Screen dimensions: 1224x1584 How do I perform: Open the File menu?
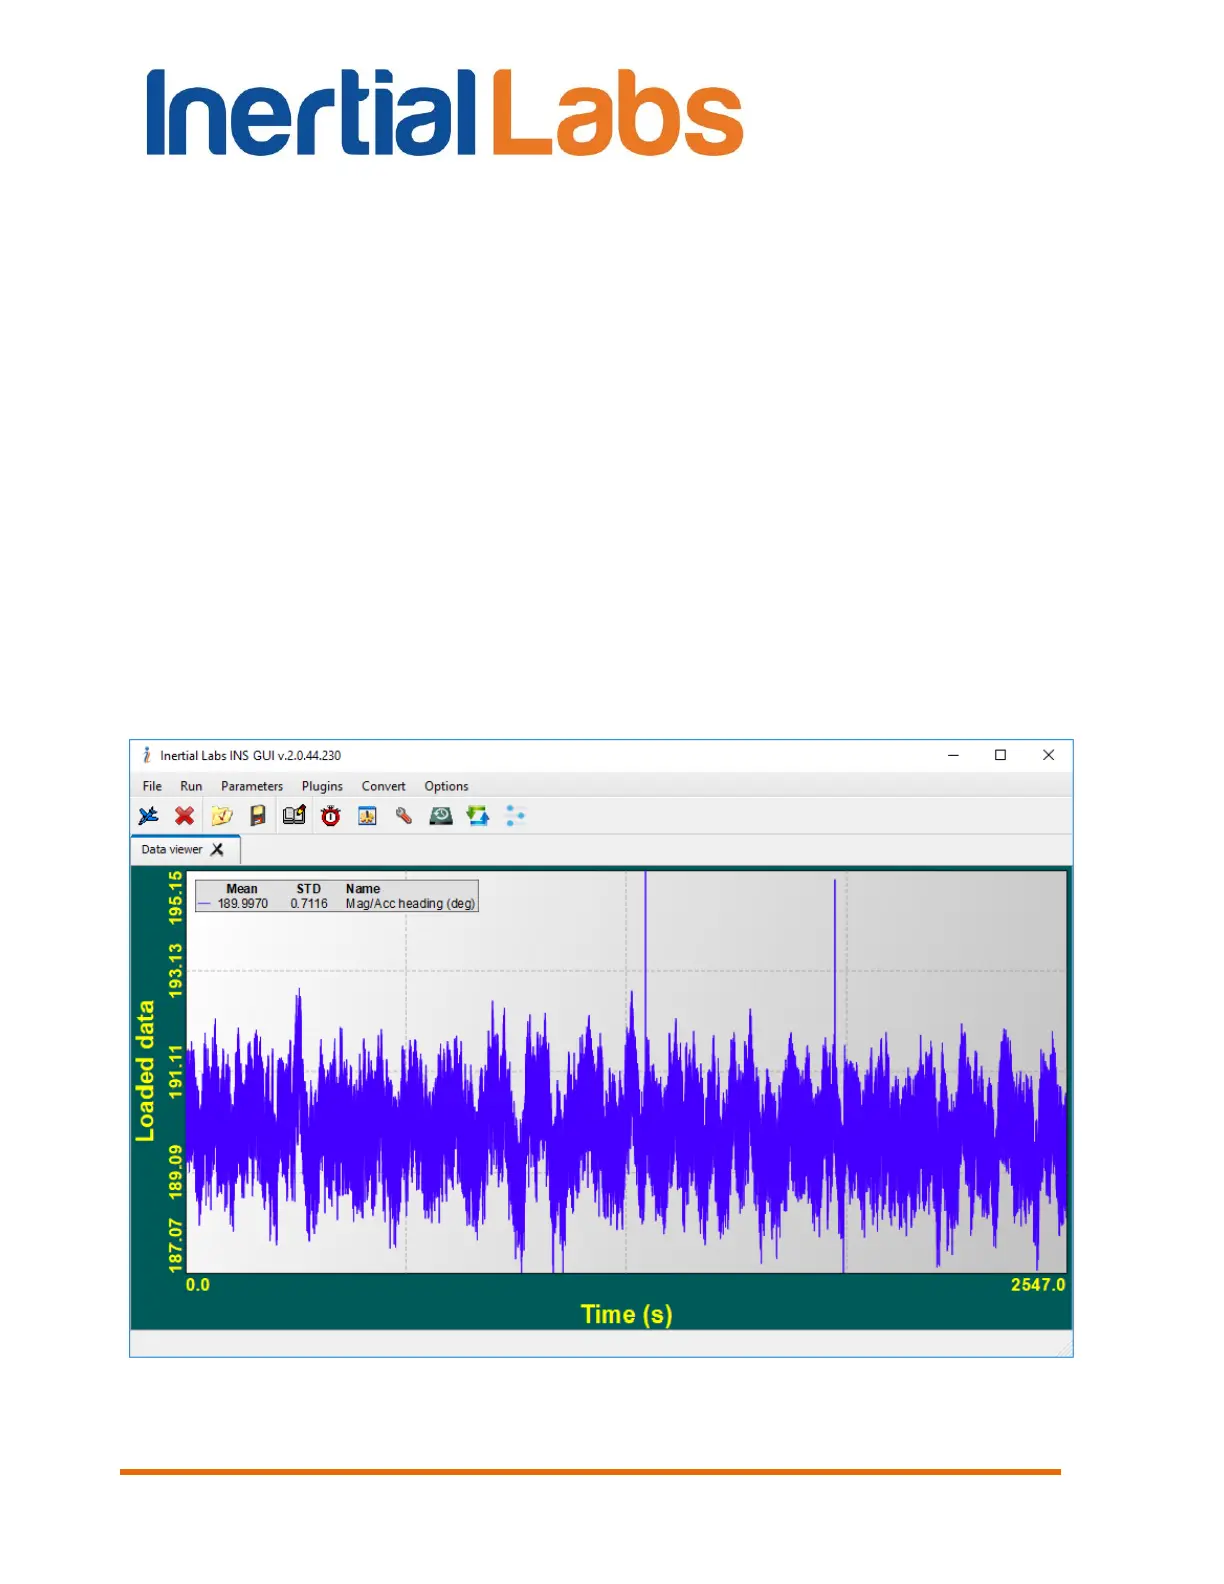[x=152, y=786]
